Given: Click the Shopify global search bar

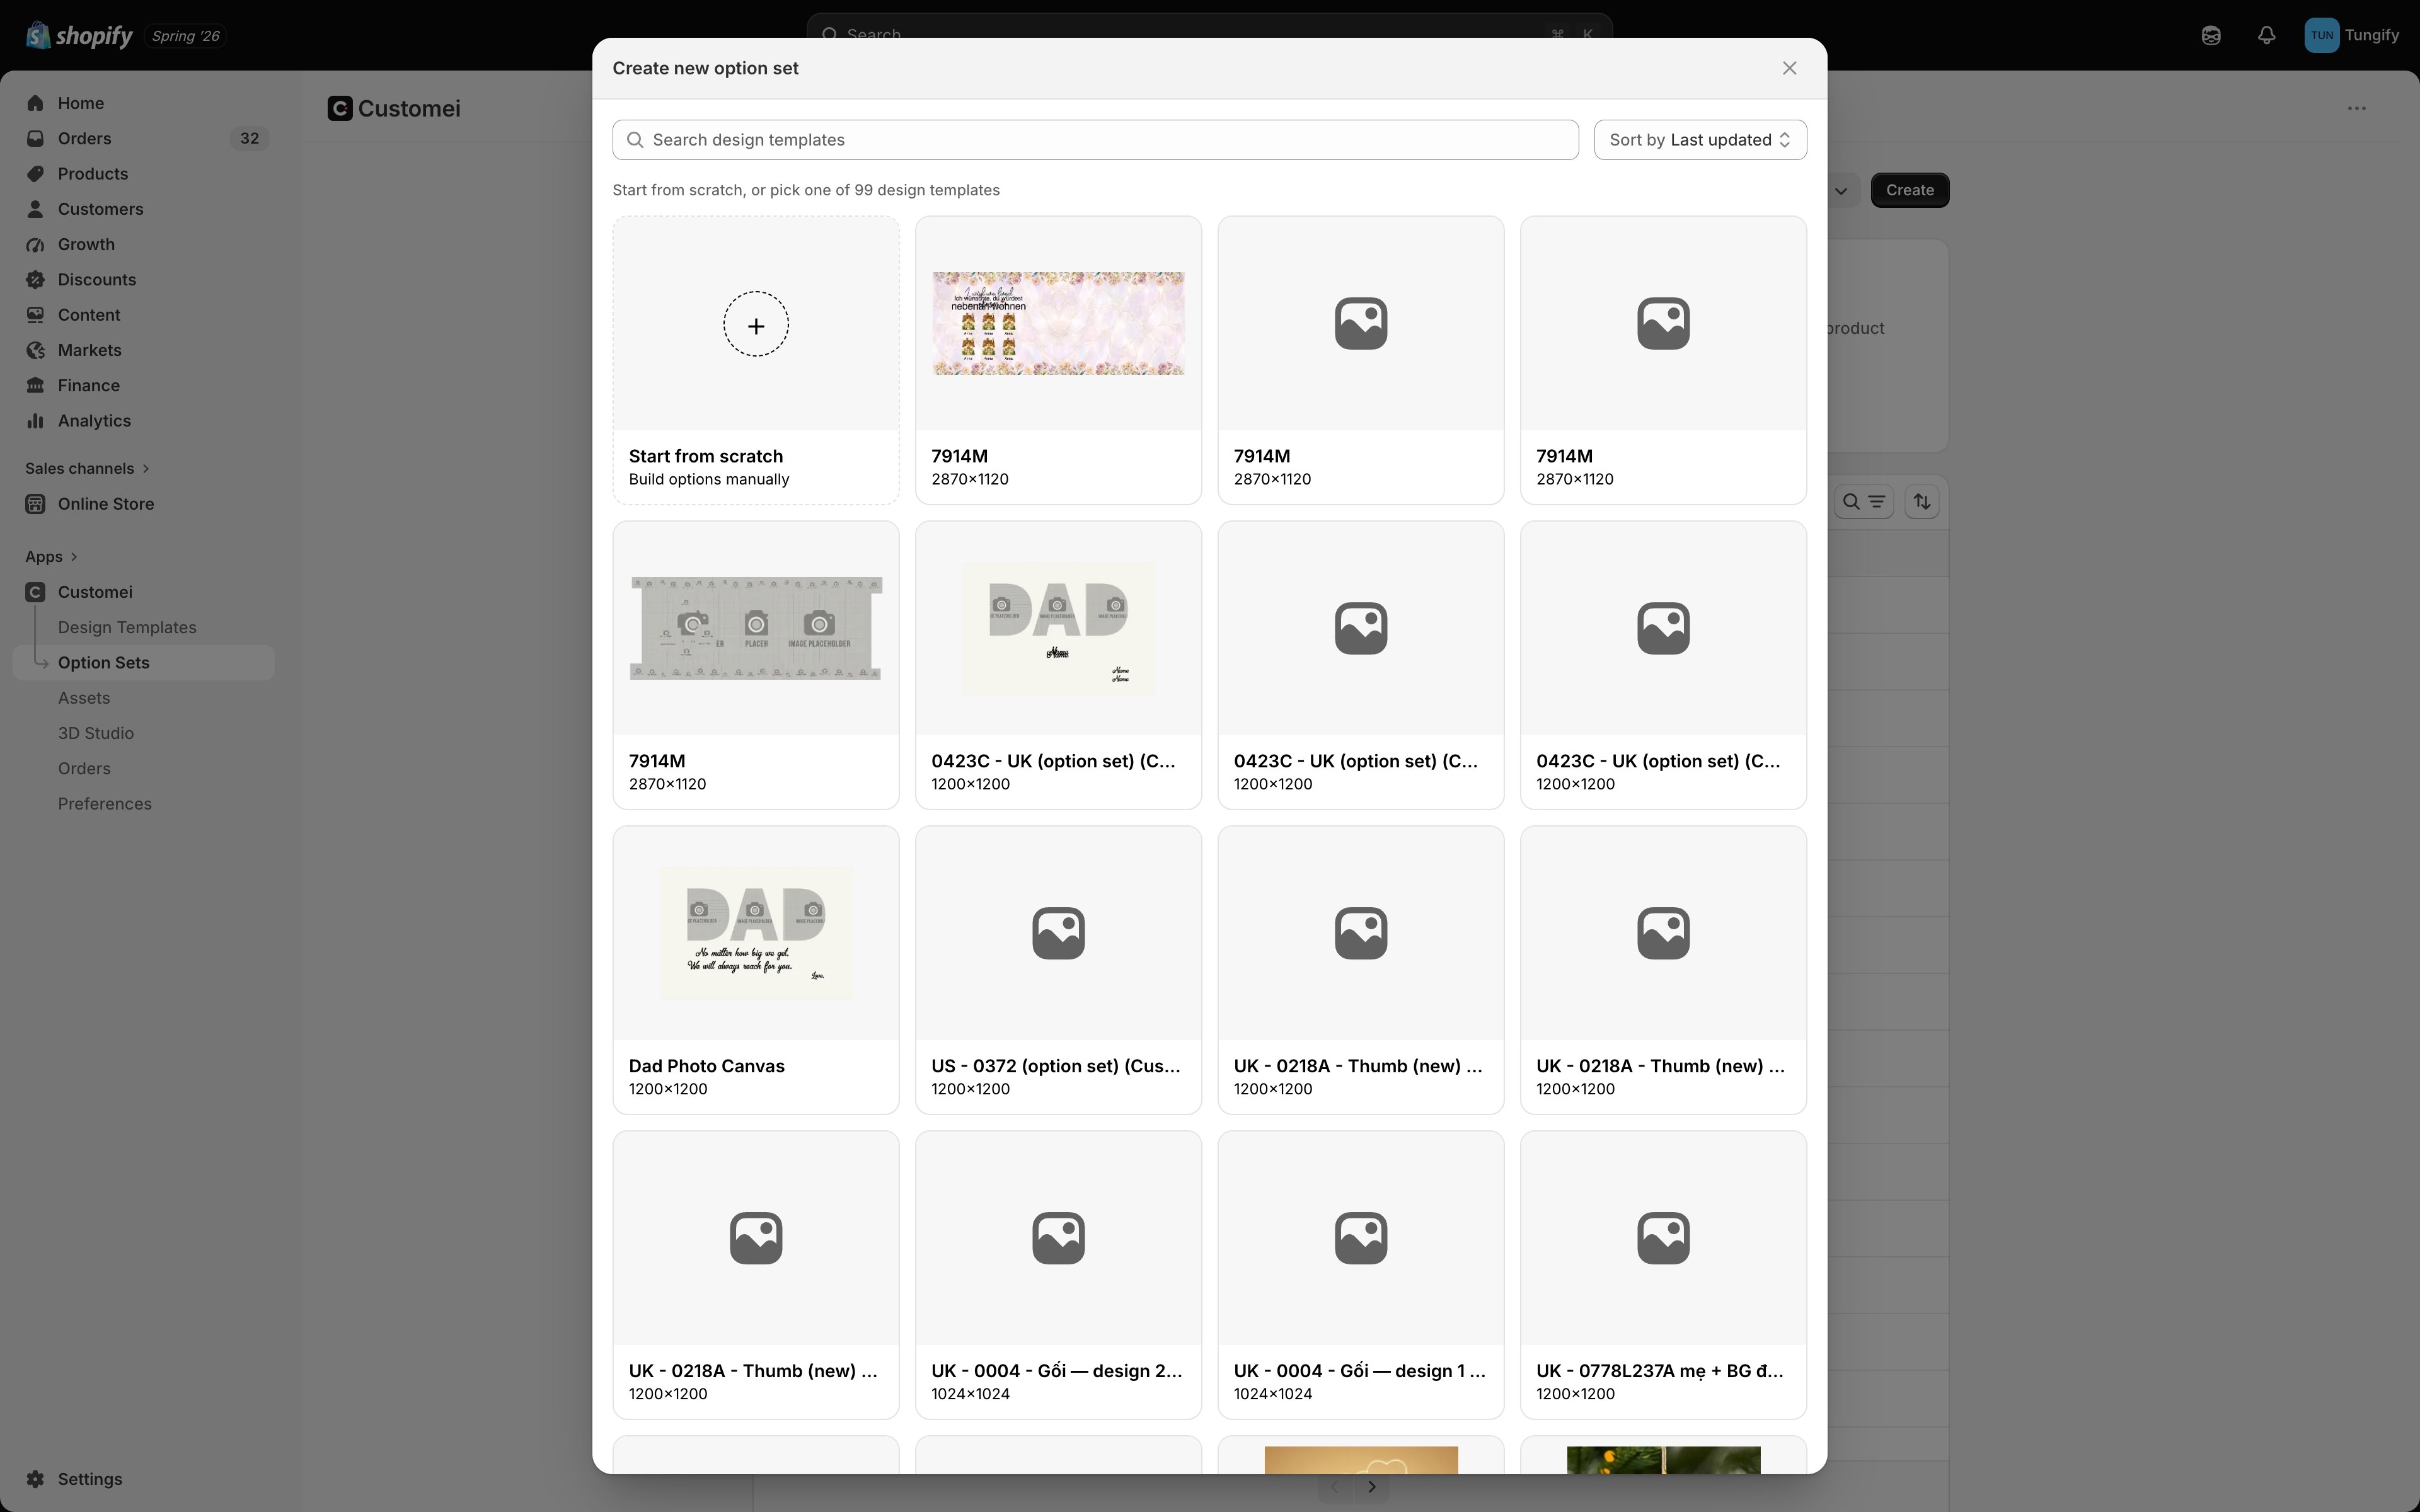Looking at the screenshot, I should click(1209, 34).
